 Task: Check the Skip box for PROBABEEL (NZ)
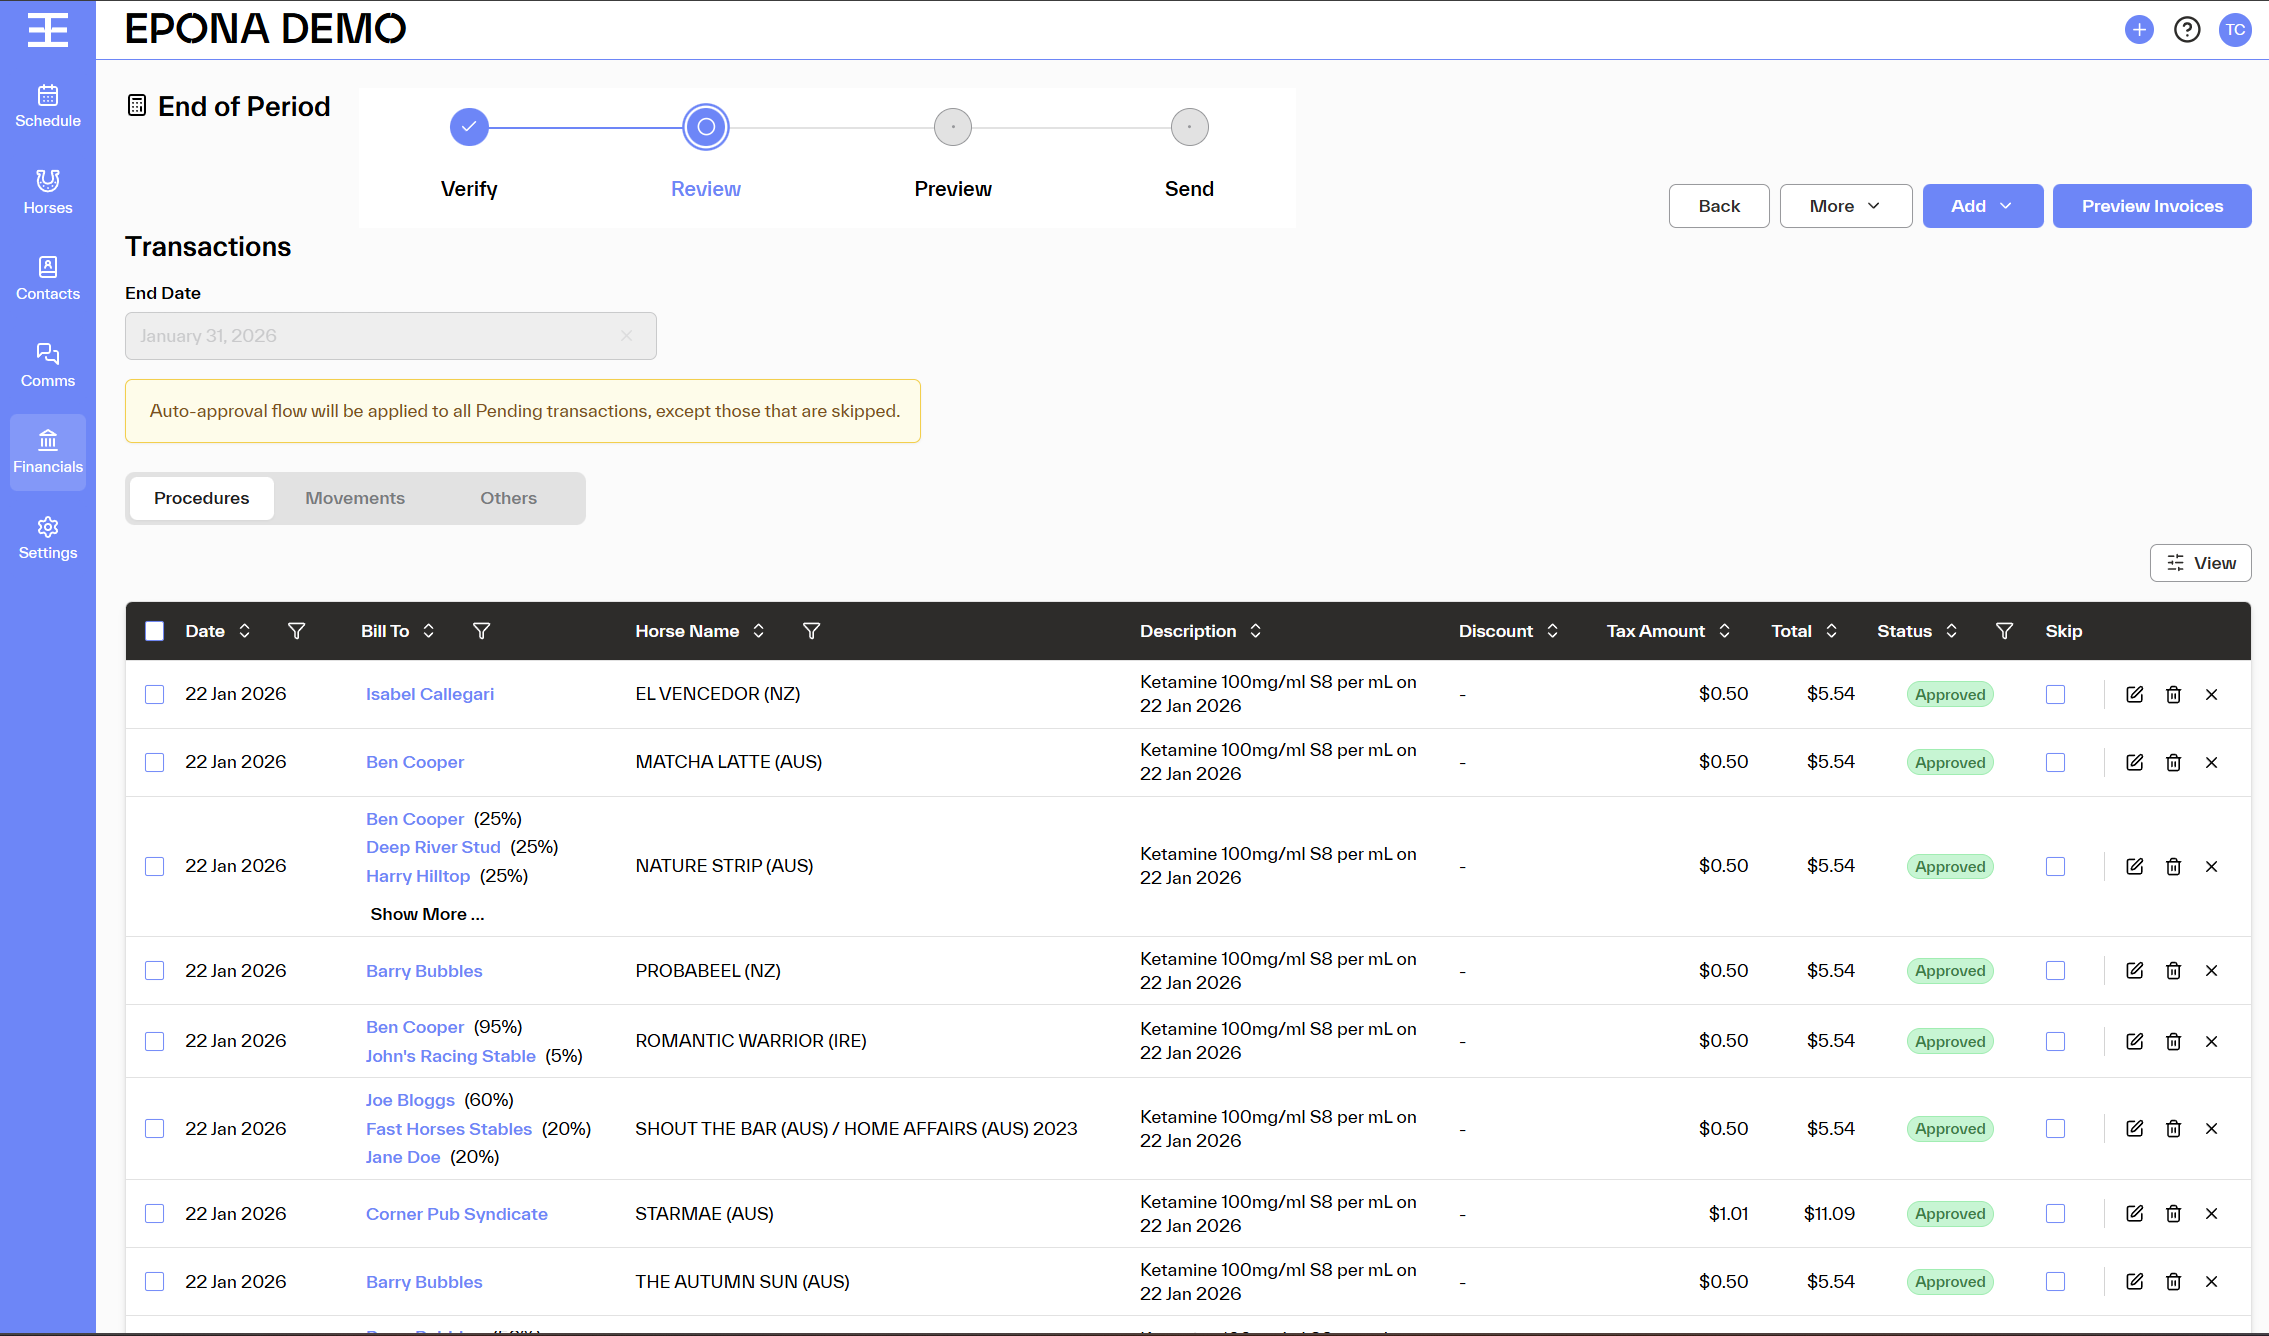click(x=2055, y=970)
